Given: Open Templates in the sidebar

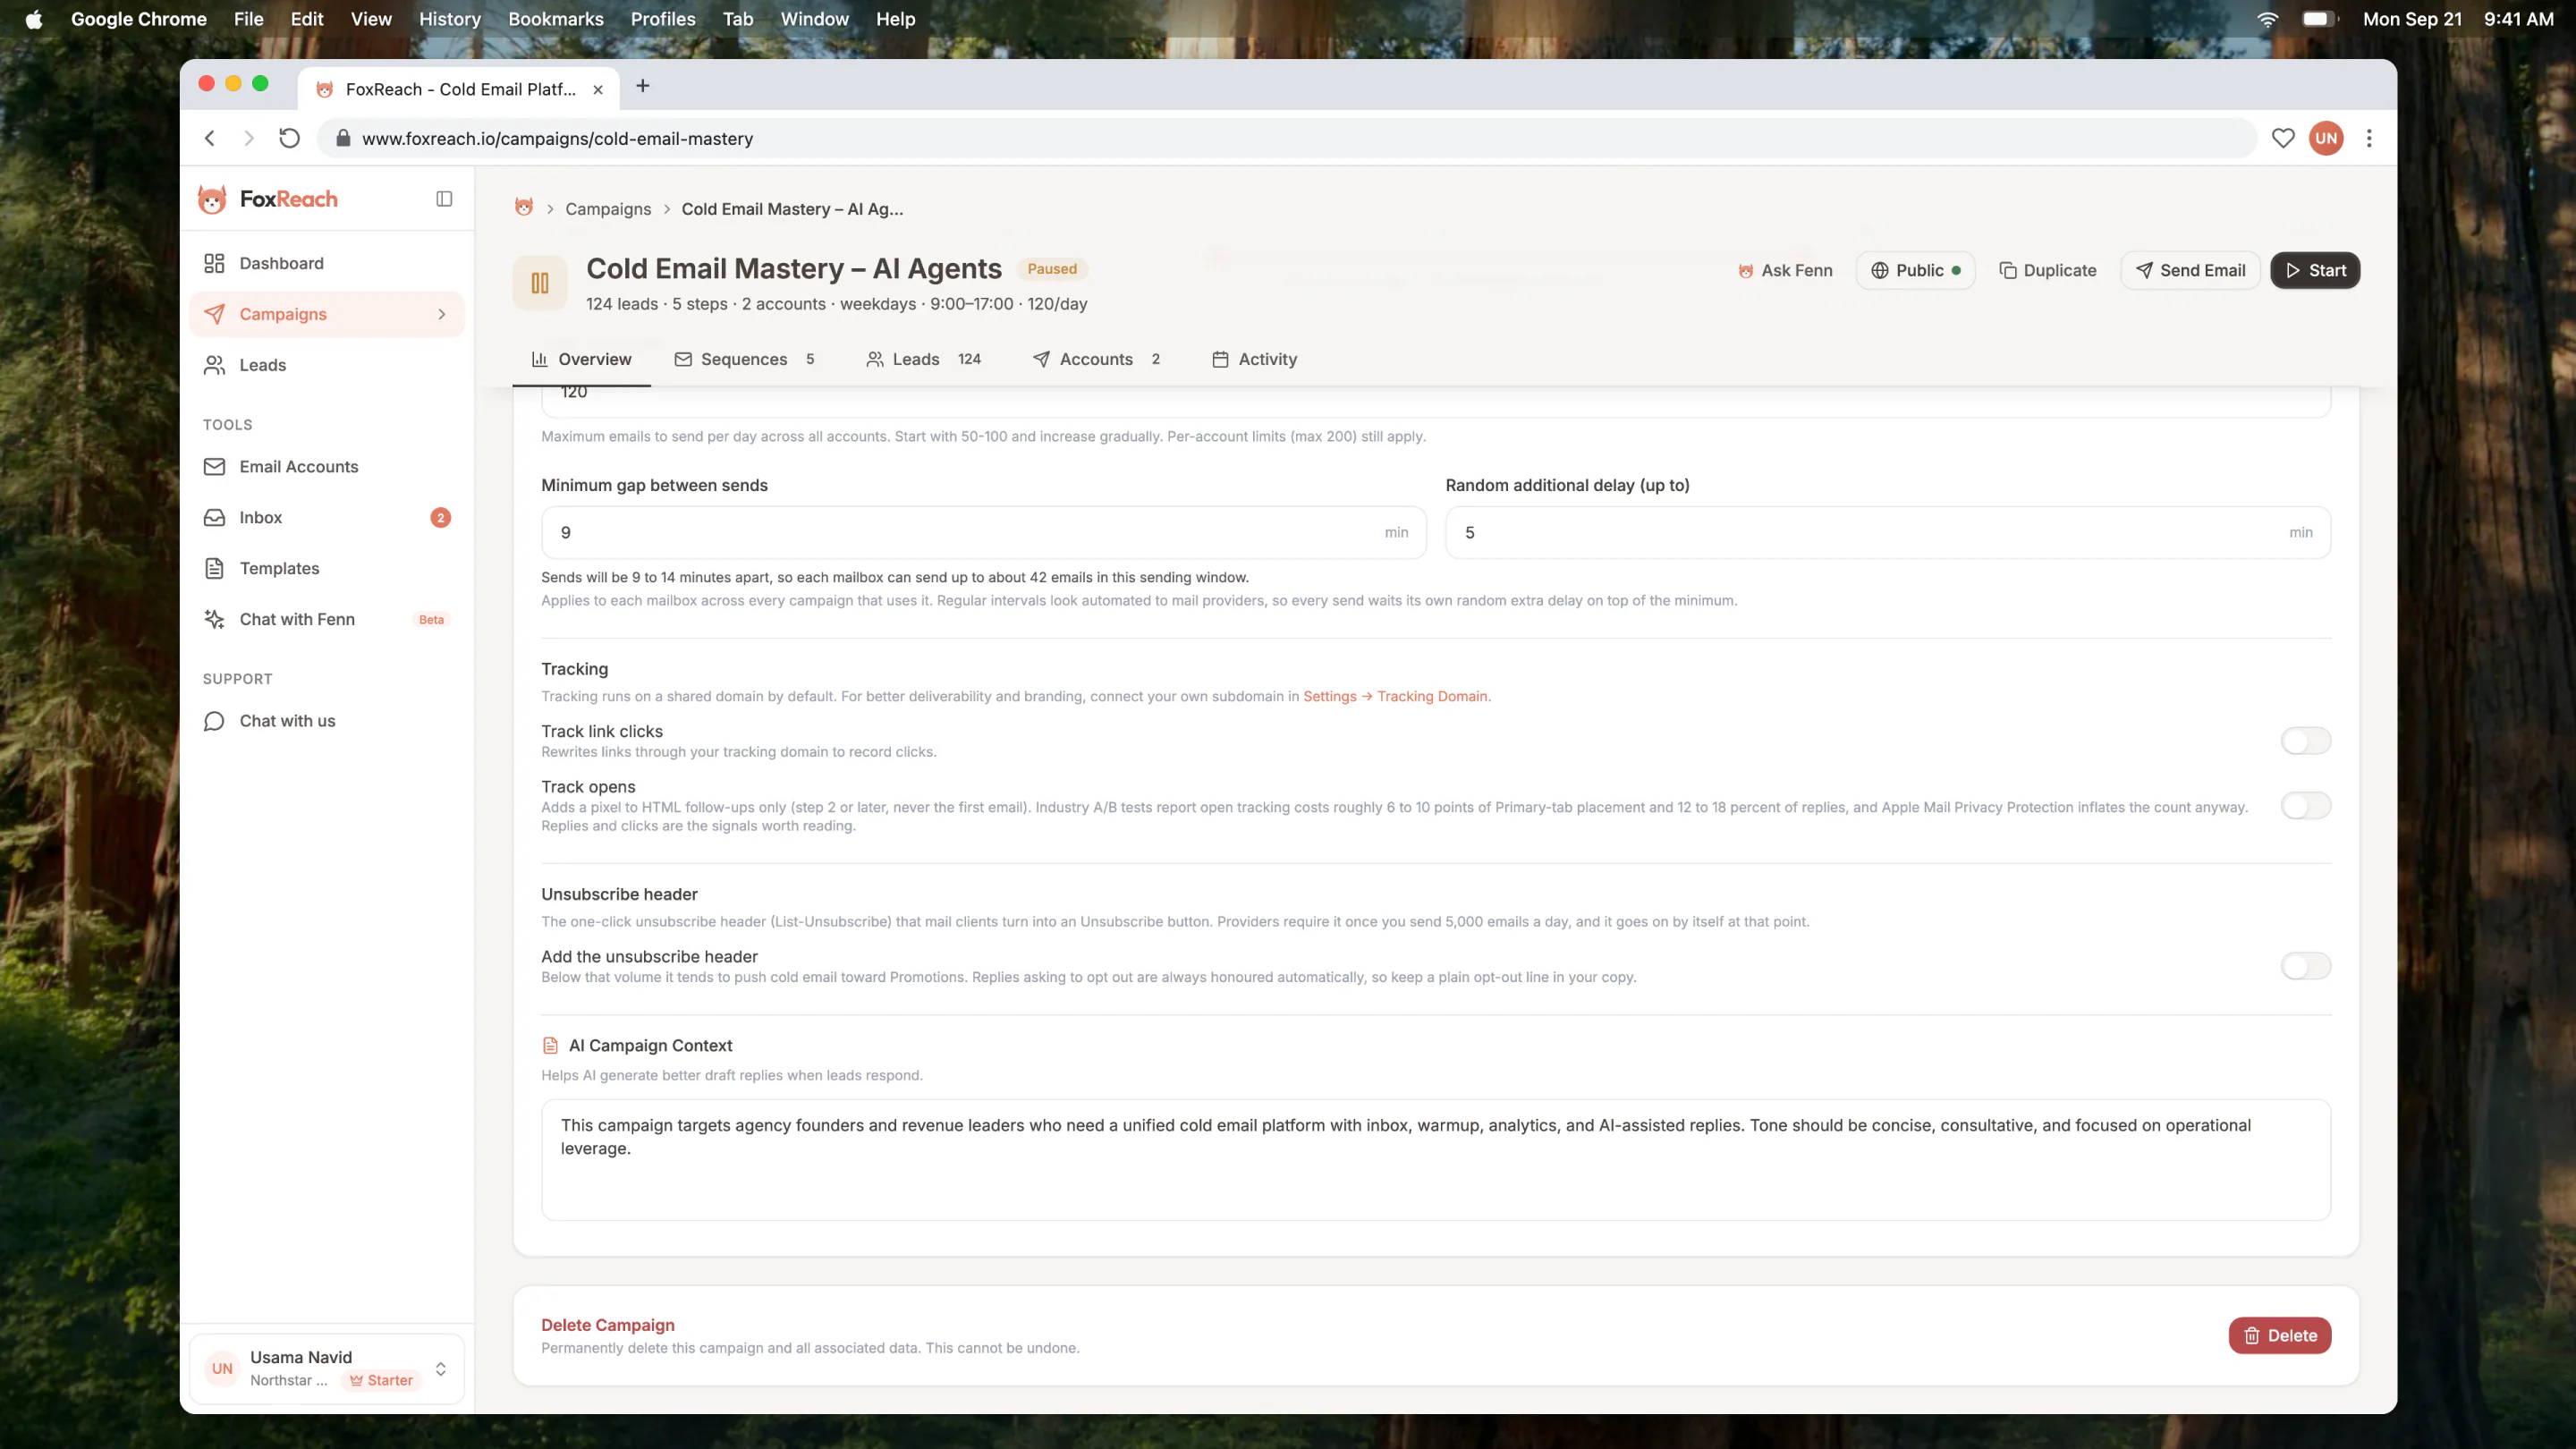Looking at the screenshot, I should pyautogui.click(x=326, y=568).
